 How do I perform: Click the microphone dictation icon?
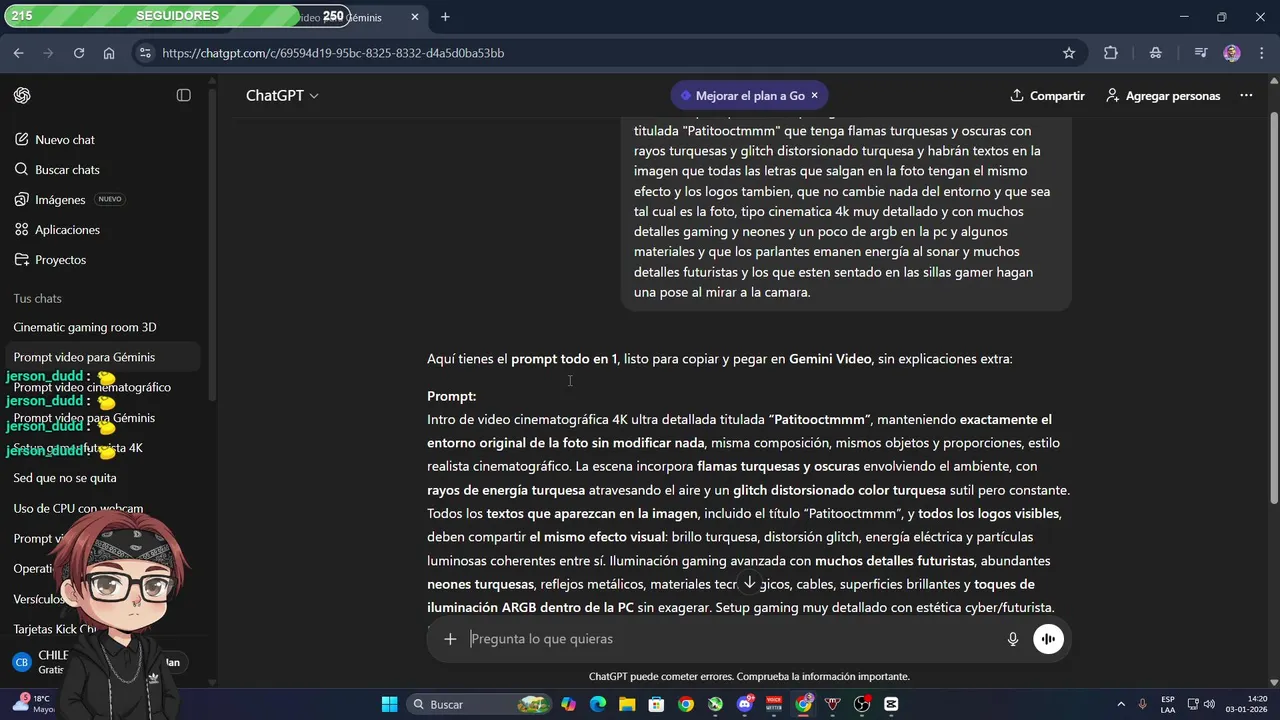(x=1013, y=639)
